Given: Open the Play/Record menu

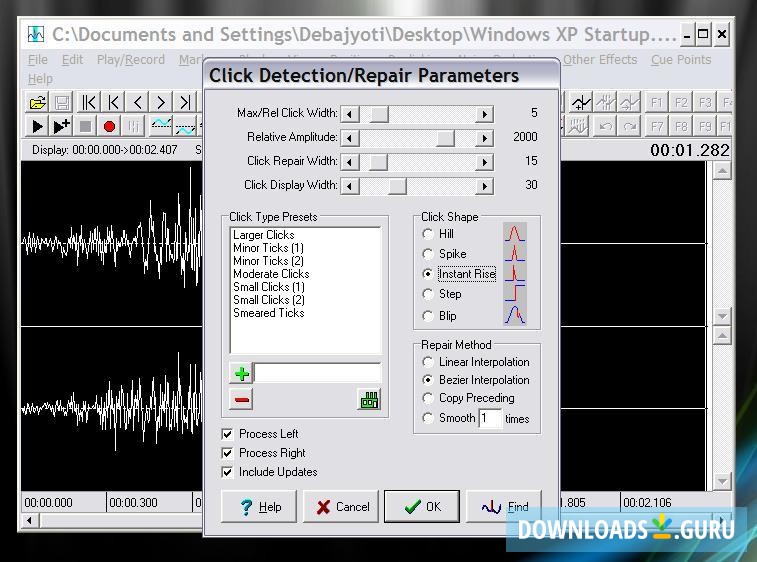Looking at the screenshot, I should click(131, 60).
